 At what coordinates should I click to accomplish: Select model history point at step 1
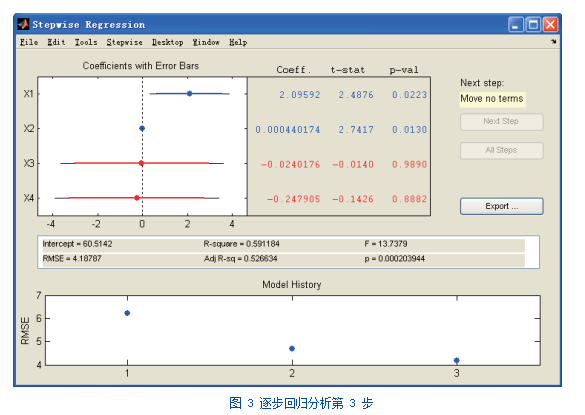[127, 313]
